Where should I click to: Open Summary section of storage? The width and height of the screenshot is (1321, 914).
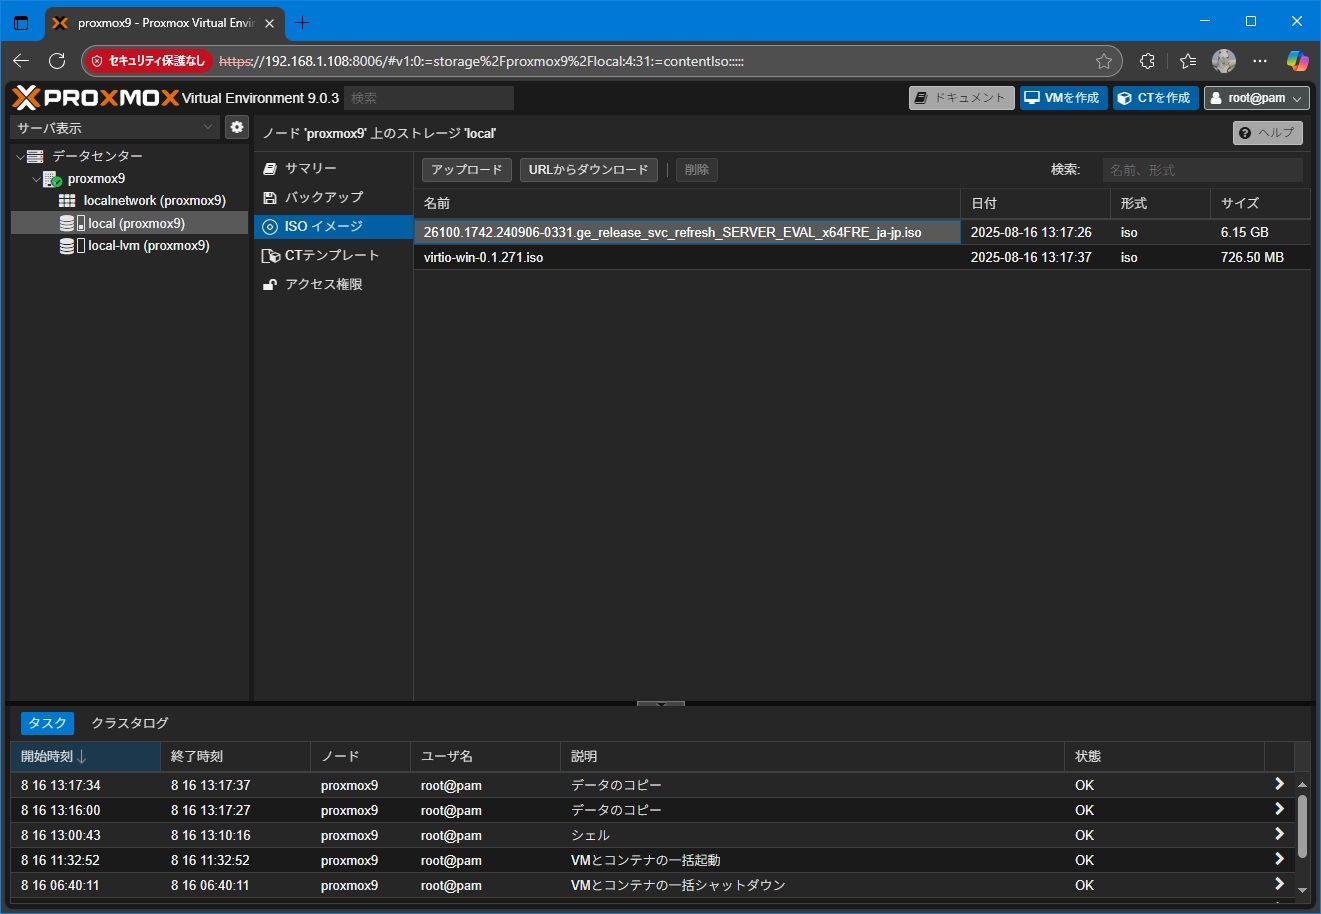[x=333, y=168]
